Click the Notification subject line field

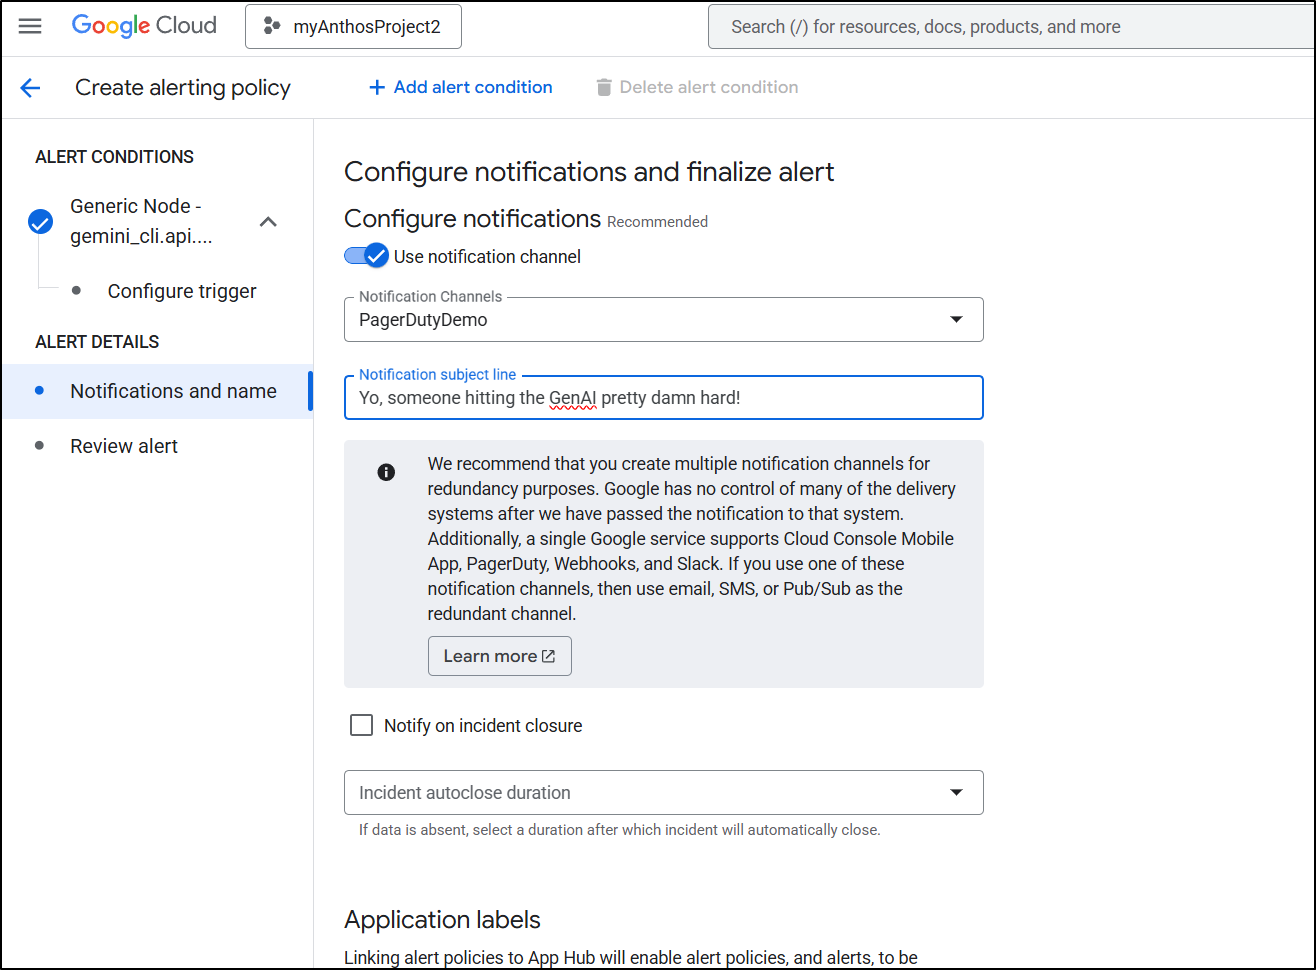coord(663,398)
